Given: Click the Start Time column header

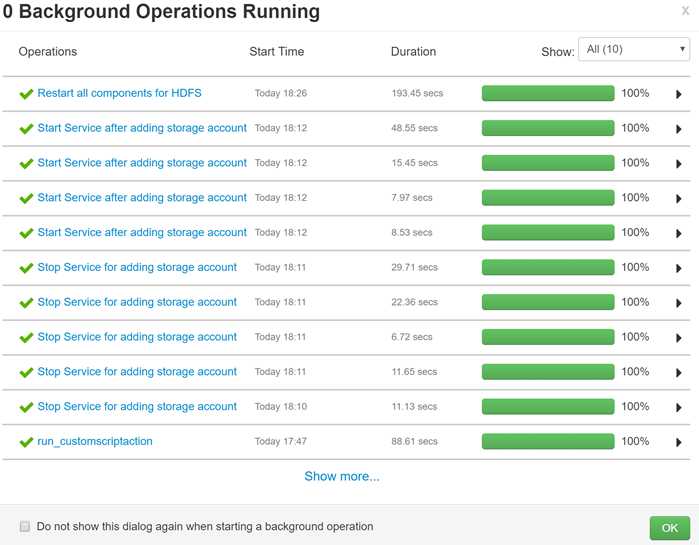Looking at the screenshot, I should [x=276, y=52].
